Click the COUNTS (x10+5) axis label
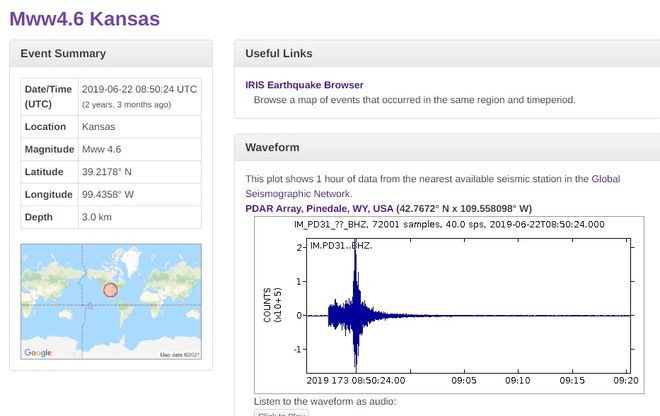This screenshot has width=660, height=416. click(272, 305)
